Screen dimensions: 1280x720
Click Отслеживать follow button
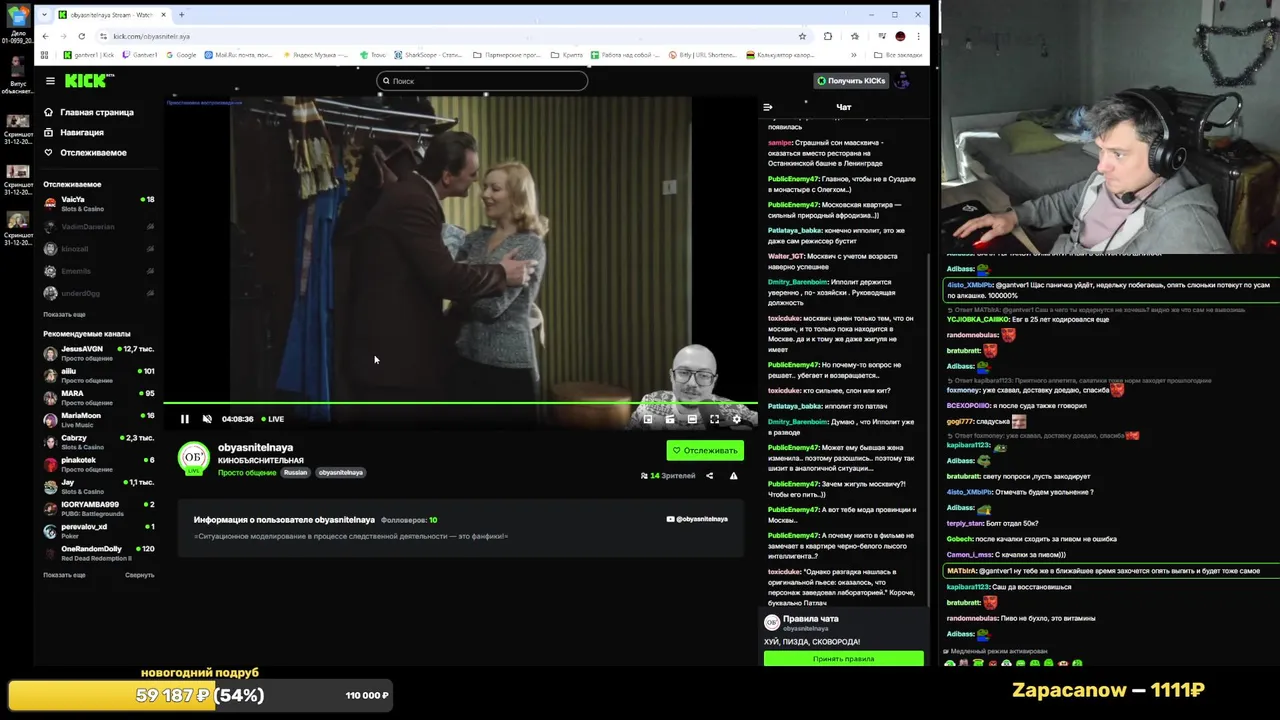pyautogui.click(x=705, y=450)
